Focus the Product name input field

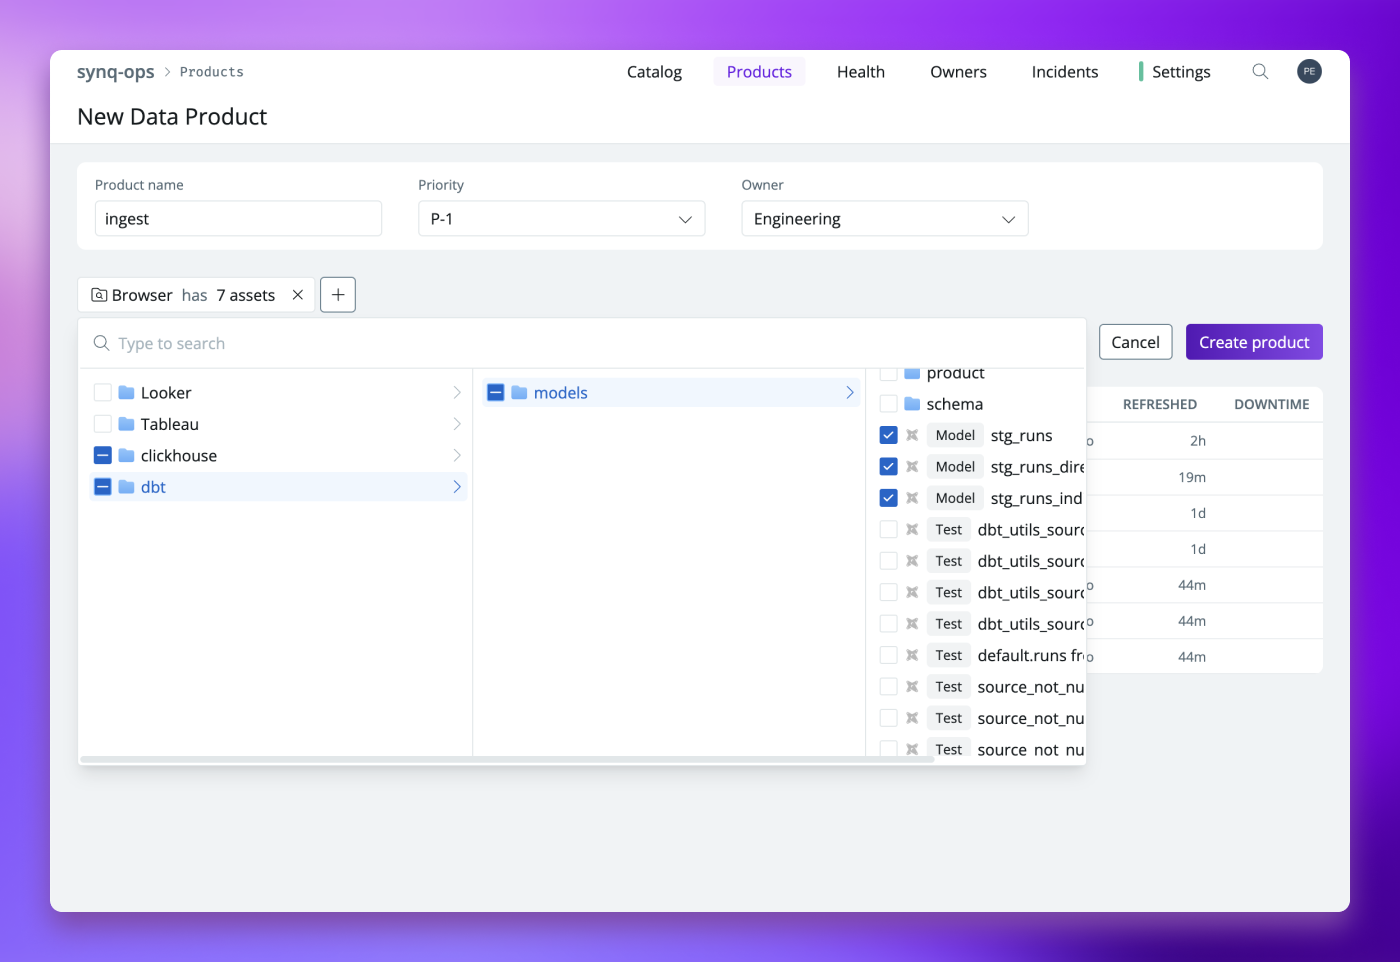[x=238, y=219]
